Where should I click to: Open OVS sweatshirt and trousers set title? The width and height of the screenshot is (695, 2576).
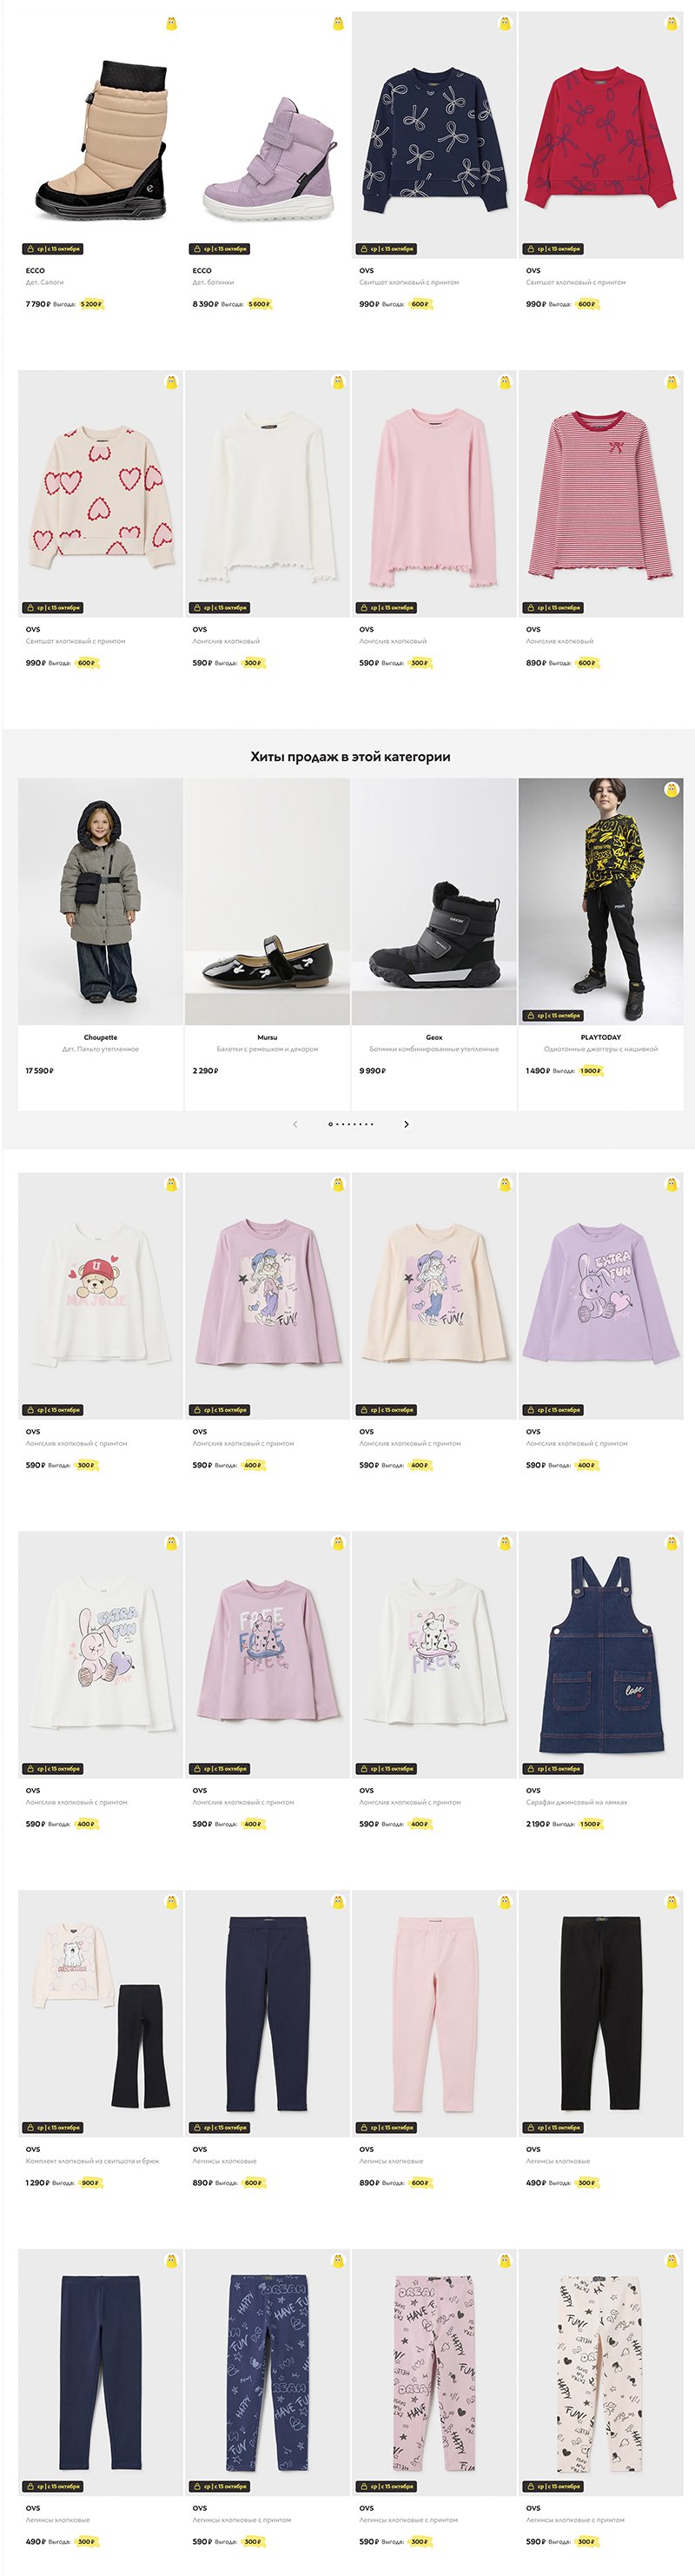92,2161
